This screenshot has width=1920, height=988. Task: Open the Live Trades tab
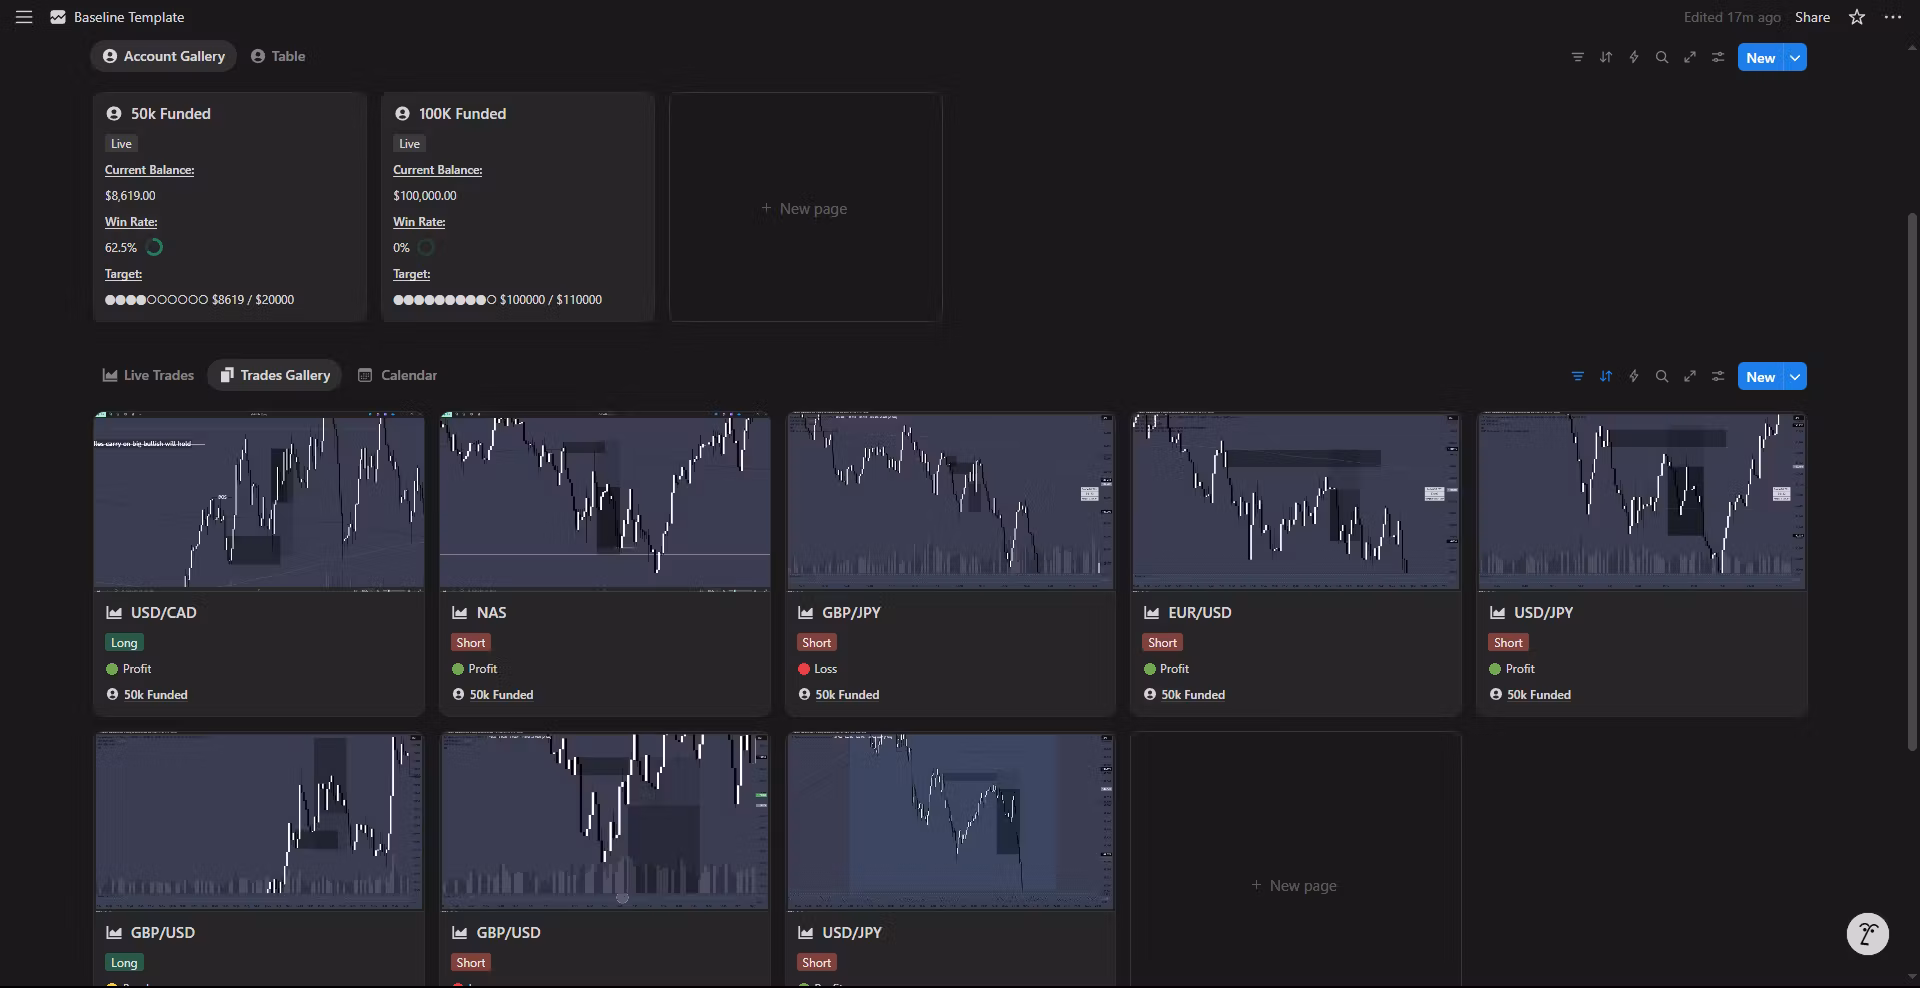(x=148, y=375)
